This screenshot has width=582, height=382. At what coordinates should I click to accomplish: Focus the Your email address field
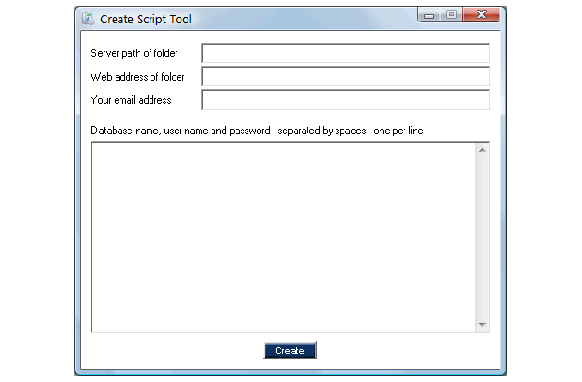pos(346,100)
